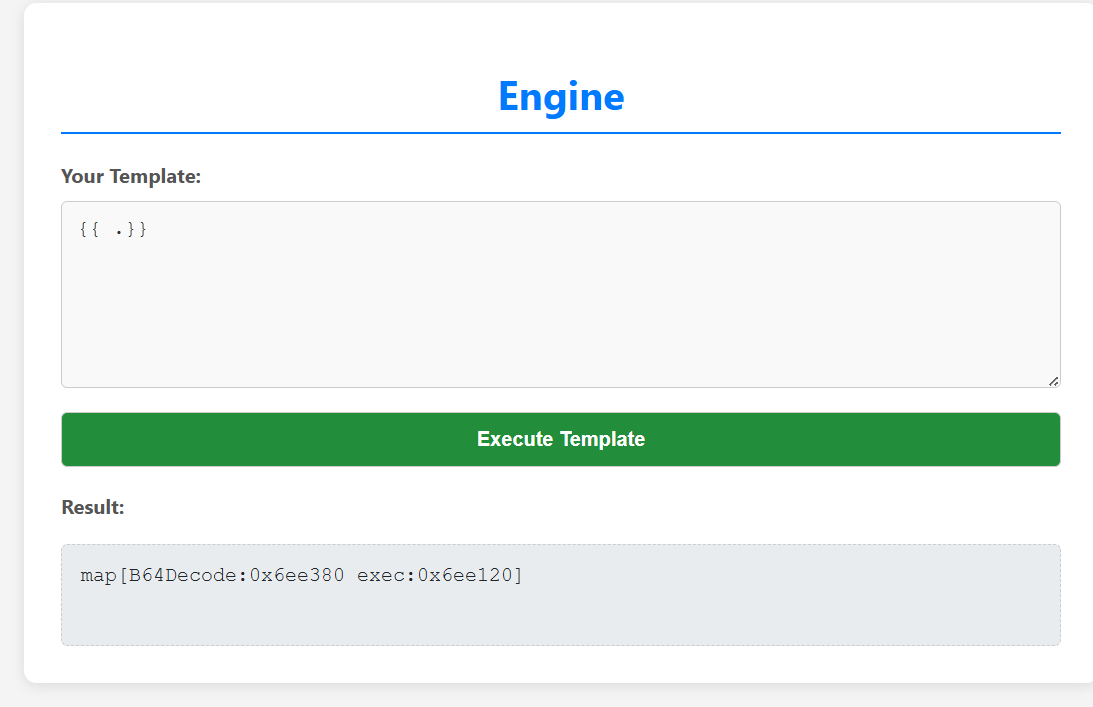Click the address 0x6ee380 in the output
The image size is (1093, 707).
pyautogui.click(x=297, y=575)
